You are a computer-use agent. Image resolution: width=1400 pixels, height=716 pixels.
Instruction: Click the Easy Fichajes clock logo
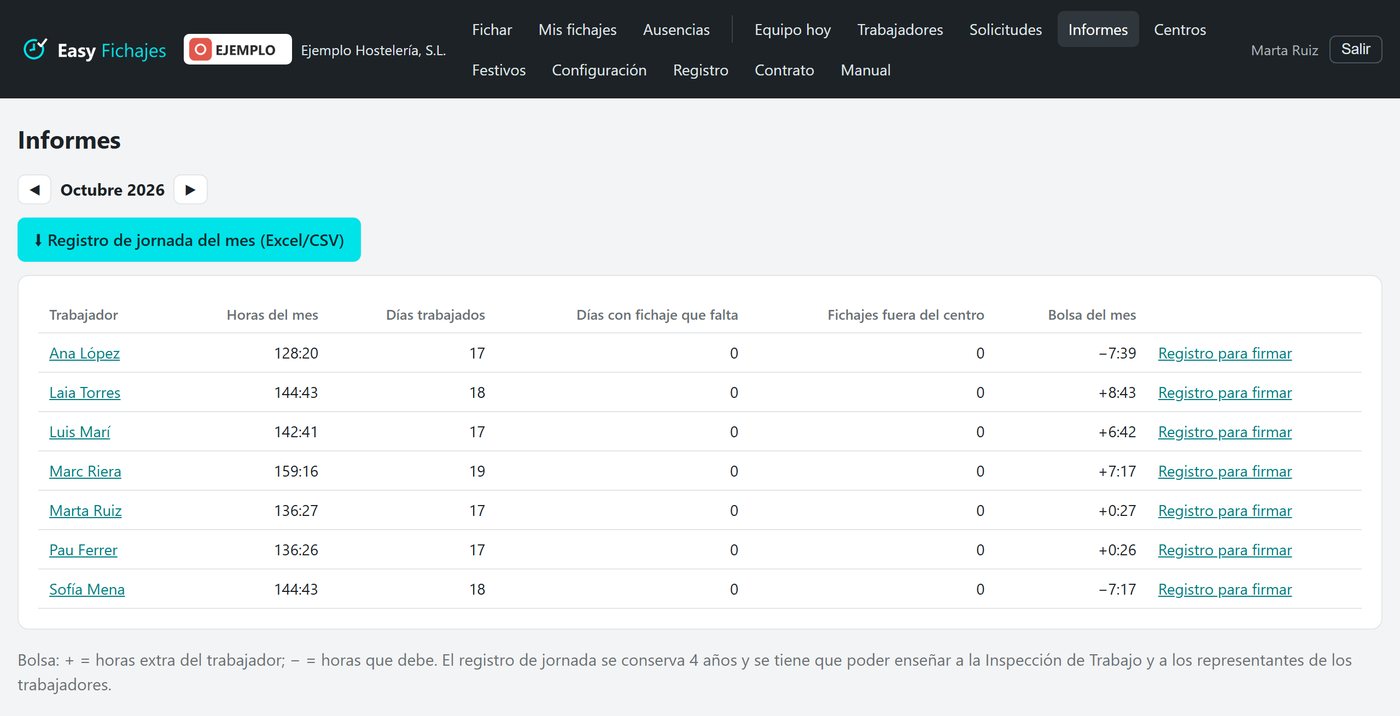tap(36, 49)
